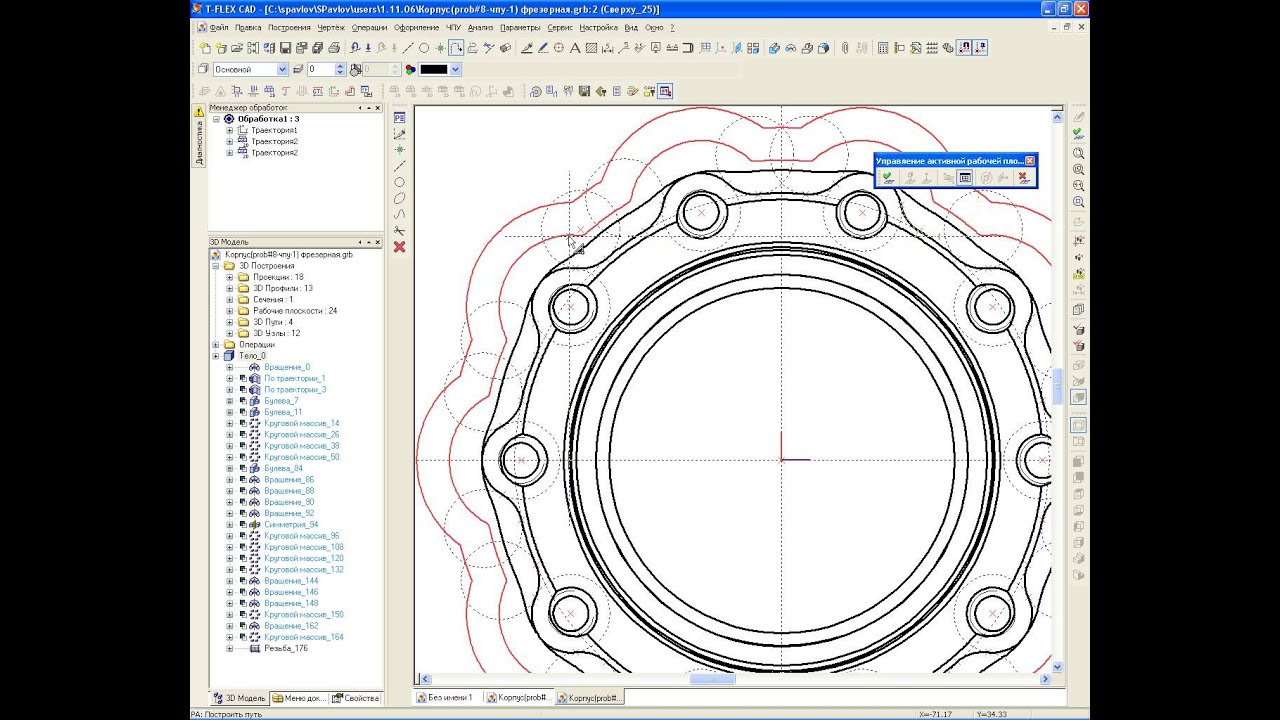Click the horizontal scrollbar thumb under drawing
Screen dimensions: 1280x720
click(712, 679)
